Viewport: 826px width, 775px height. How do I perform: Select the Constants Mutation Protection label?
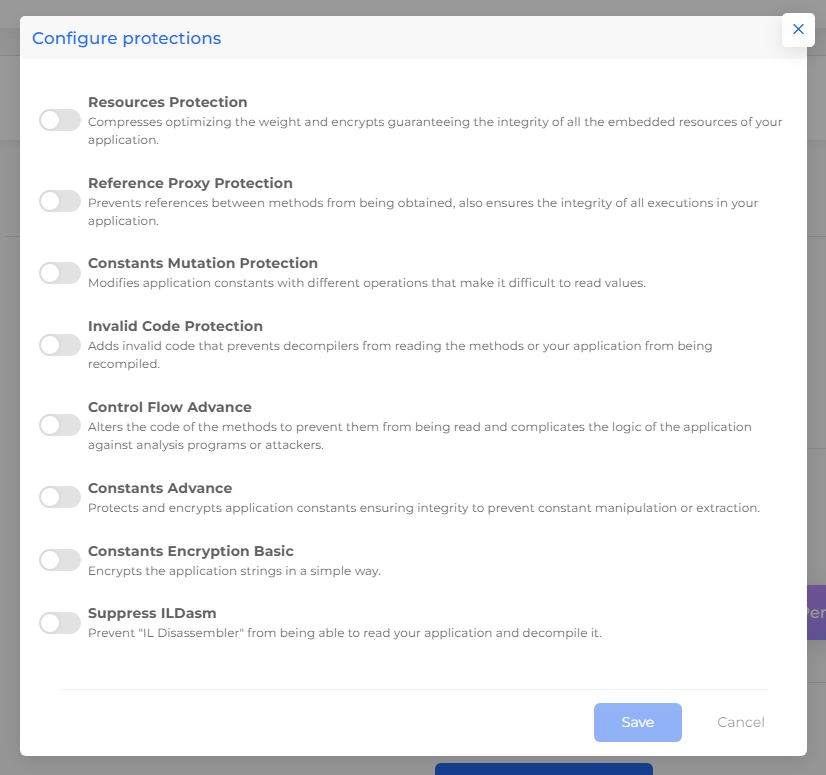point(202,263)
